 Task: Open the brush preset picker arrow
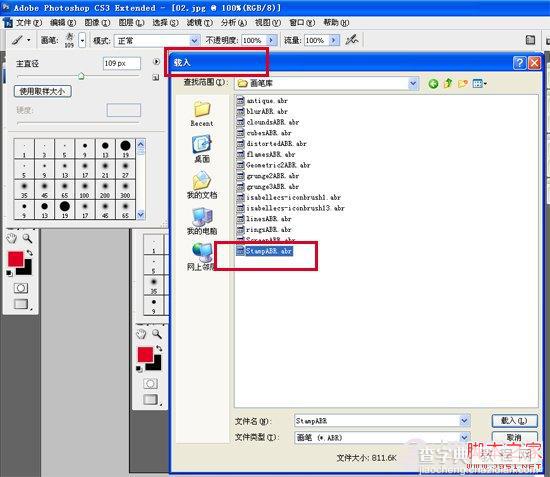click(x=82, y=41)
